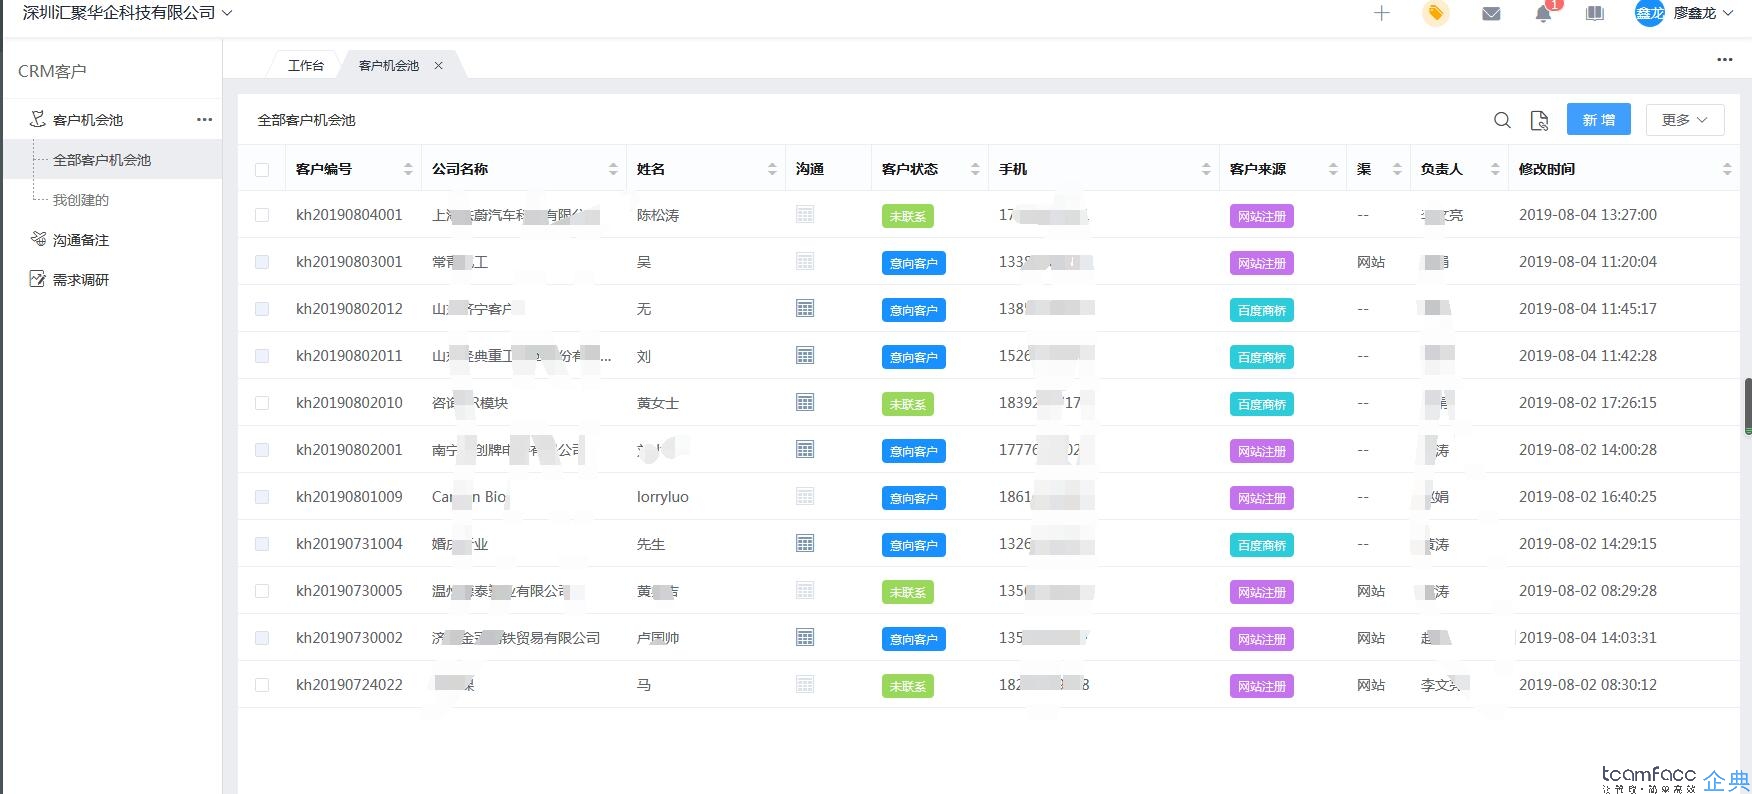
Task: Select 需求调研 in the sidebar
Action: pyautogui.click(x=81, y=280)
